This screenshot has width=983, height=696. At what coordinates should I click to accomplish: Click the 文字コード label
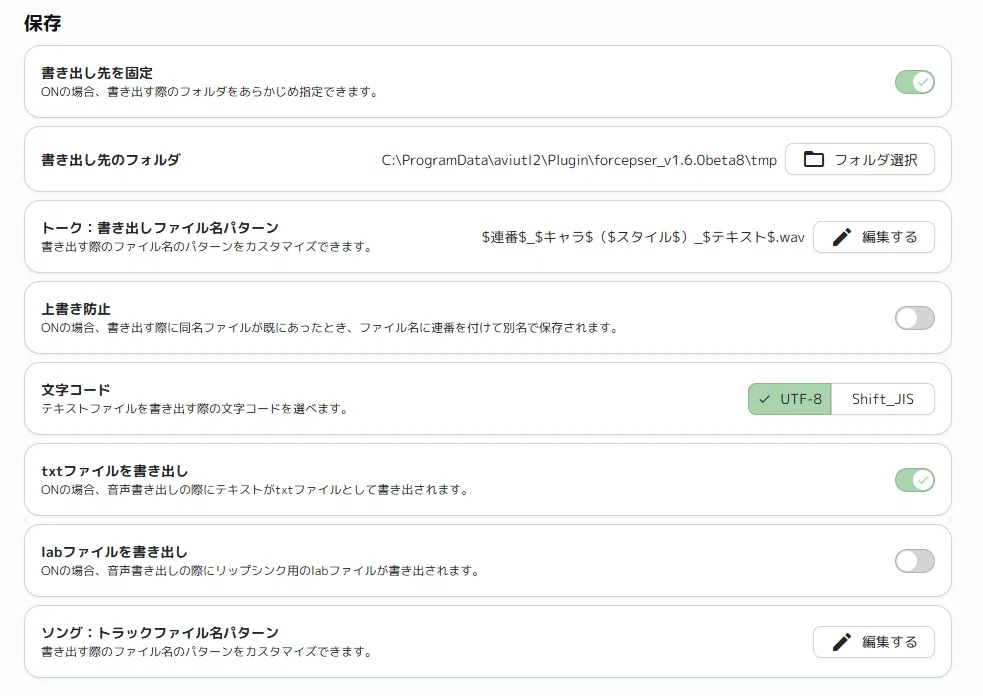point(76,390)
